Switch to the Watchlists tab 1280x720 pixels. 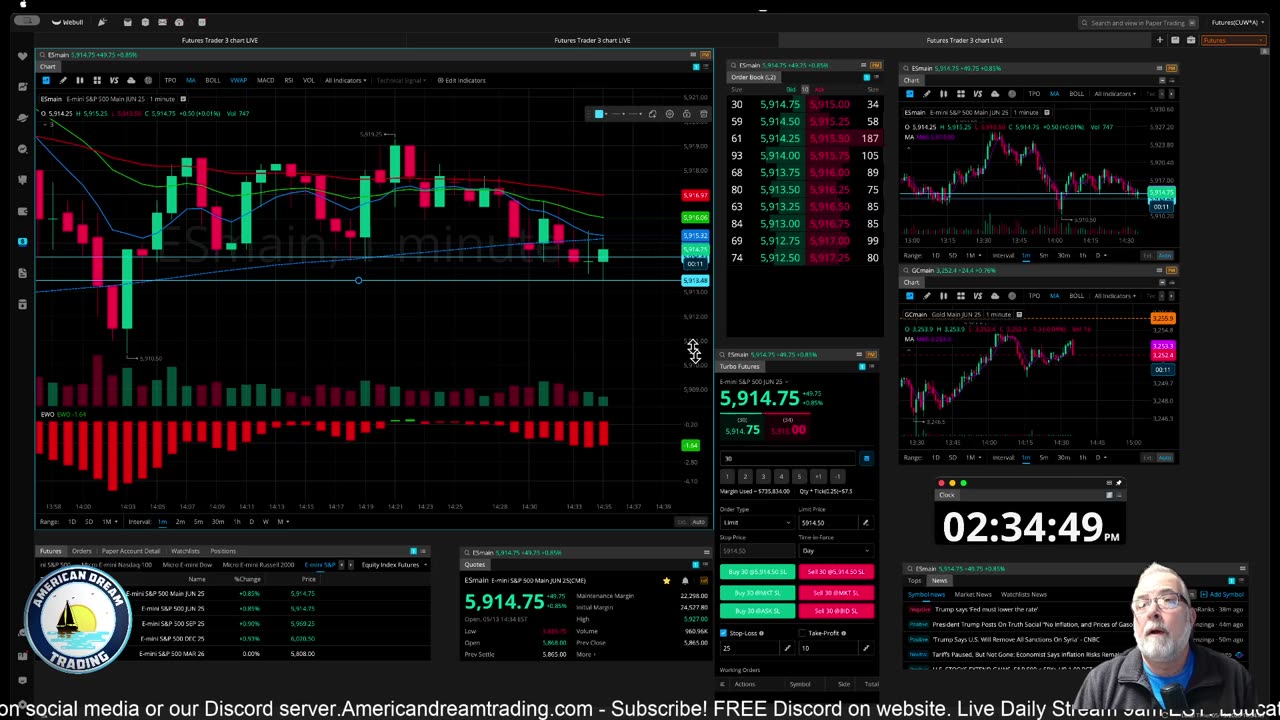pos(185,551)
